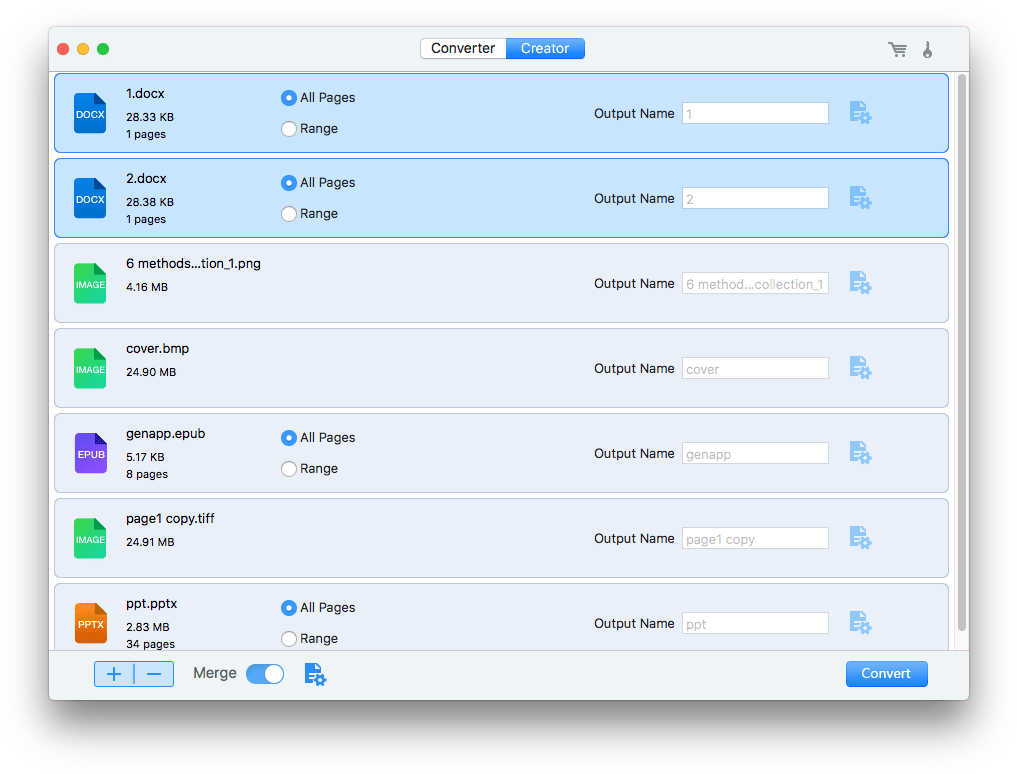Open output settings for 1.docx
1017x774 pixels.
(x=860, y=113)
